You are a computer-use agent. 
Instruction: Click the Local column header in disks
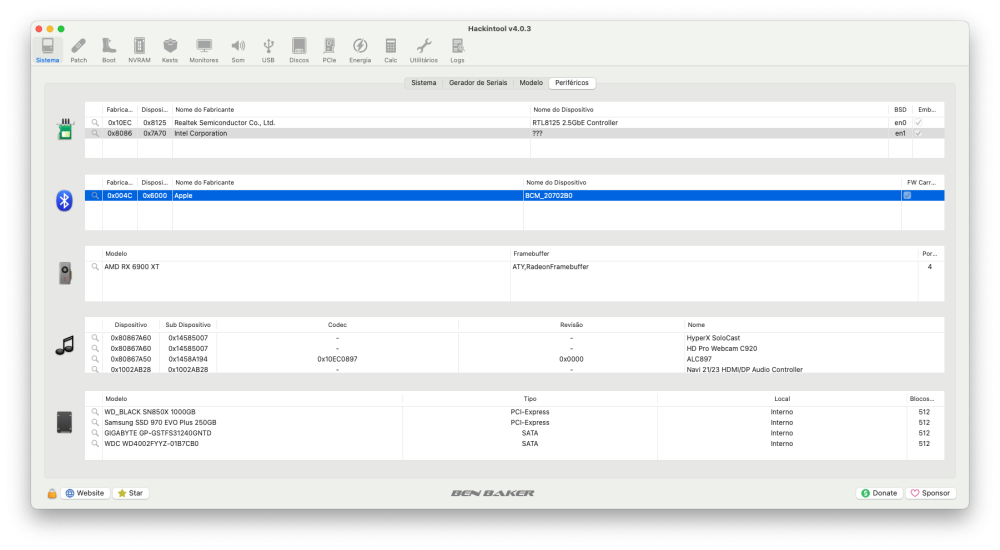[x=782, y=399]
